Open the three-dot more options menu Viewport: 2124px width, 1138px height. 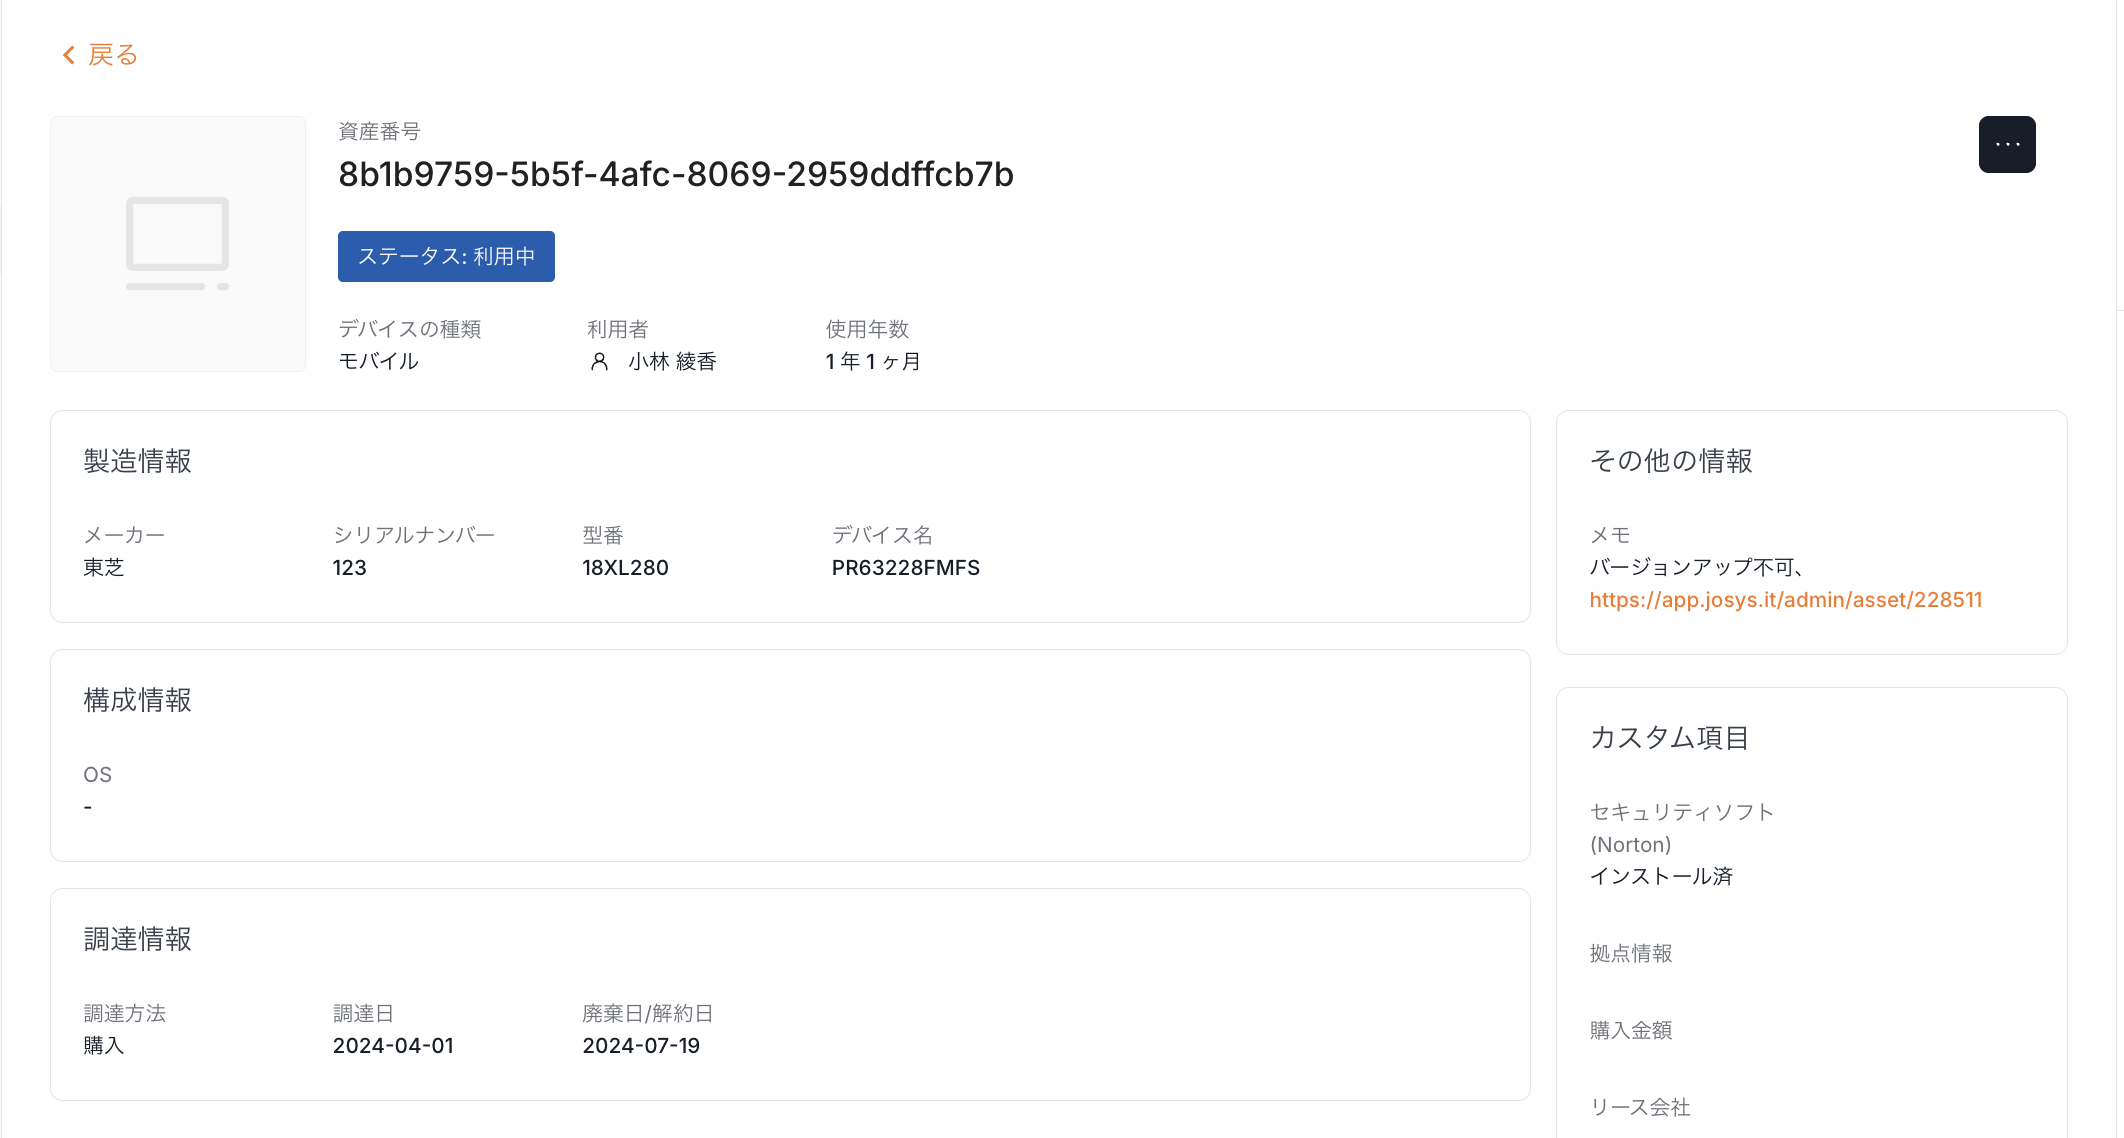coord(2006,145)
